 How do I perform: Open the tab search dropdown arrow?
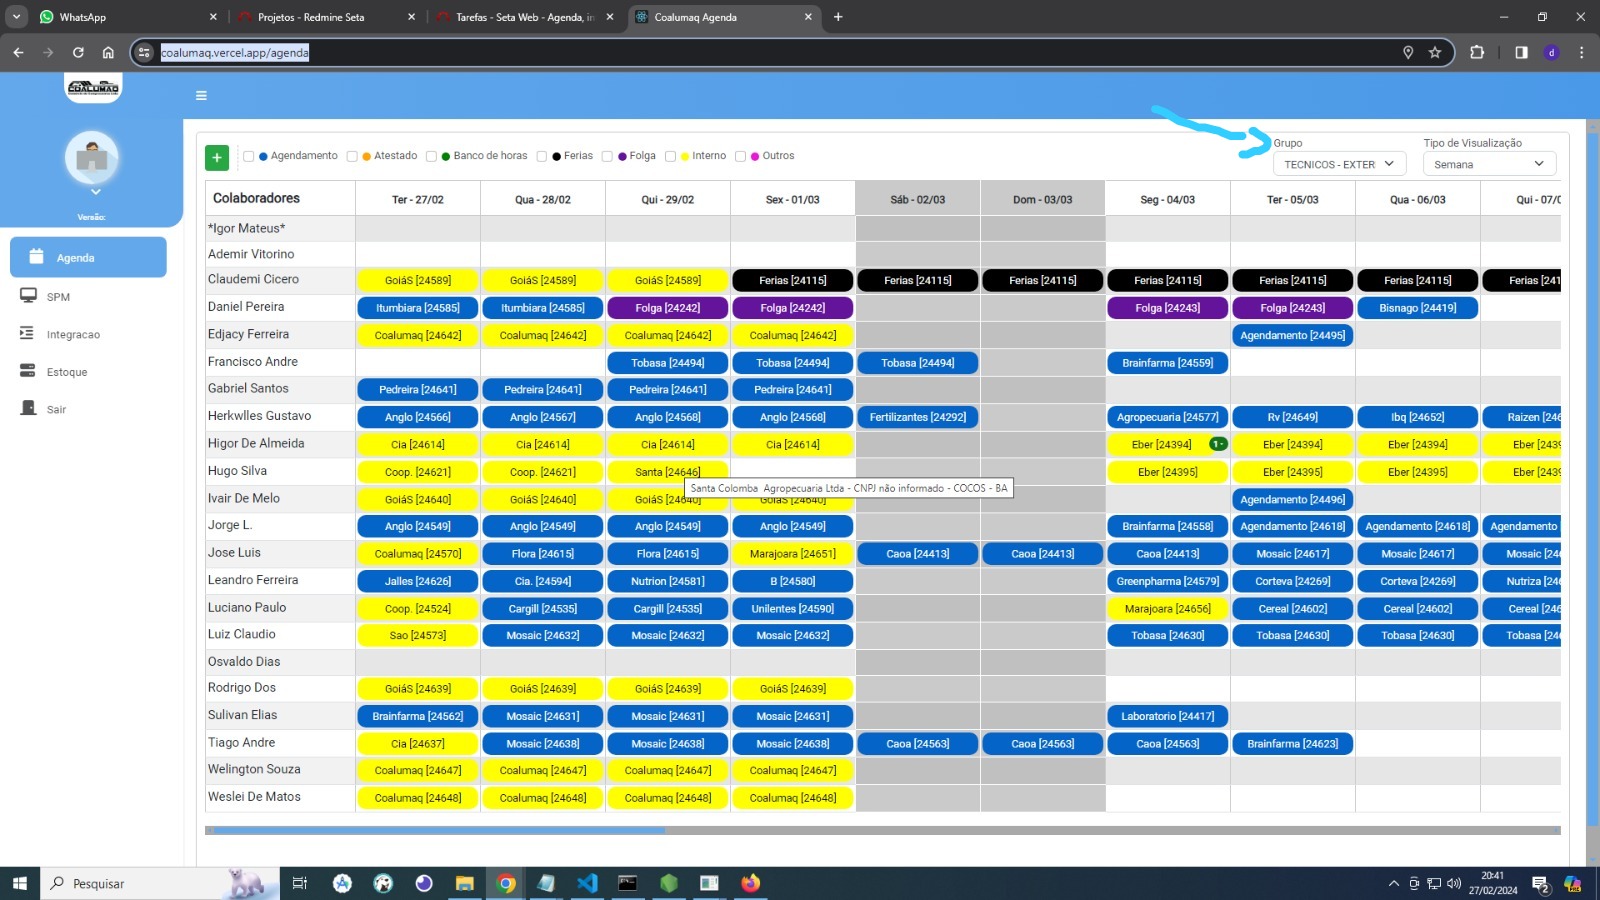pos(16,17)
